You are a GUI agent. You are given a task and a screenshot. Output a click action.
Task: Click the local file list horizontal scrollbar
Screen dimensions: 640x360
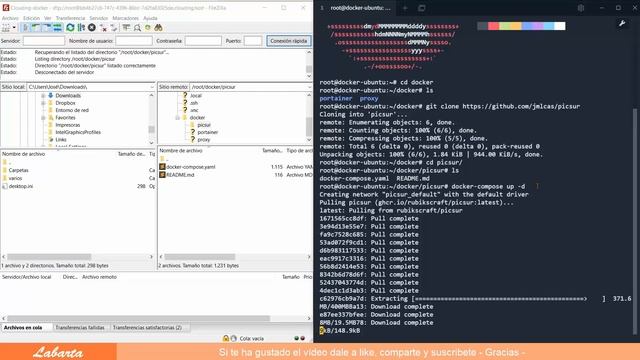(78, 257)
